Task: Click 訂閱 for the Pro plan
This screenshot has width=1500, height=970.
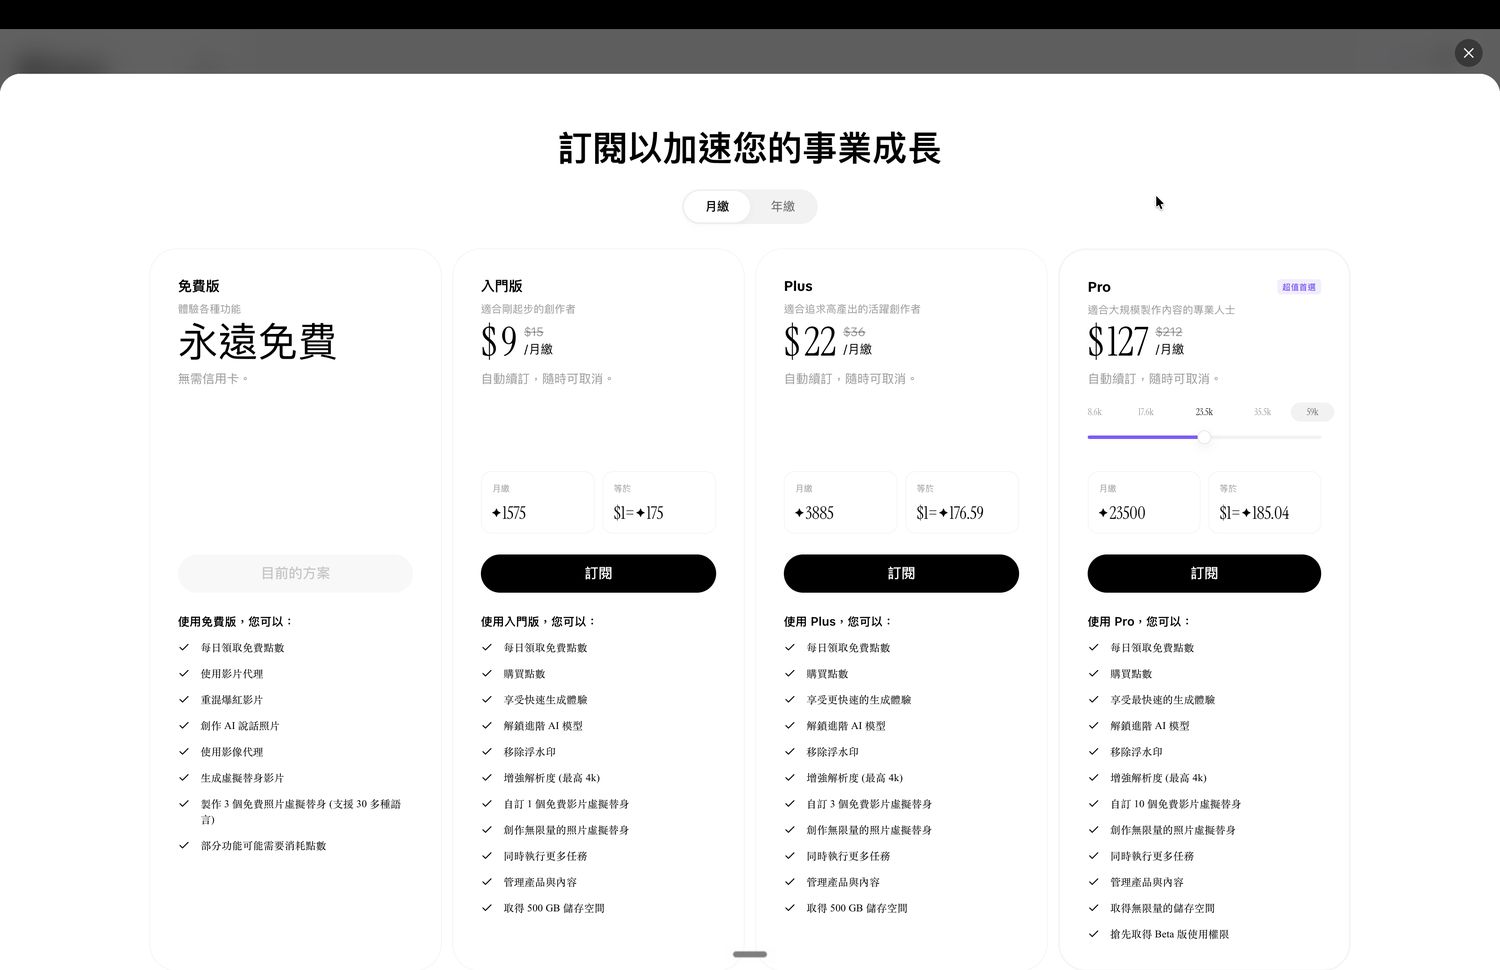Action: 1204,574
